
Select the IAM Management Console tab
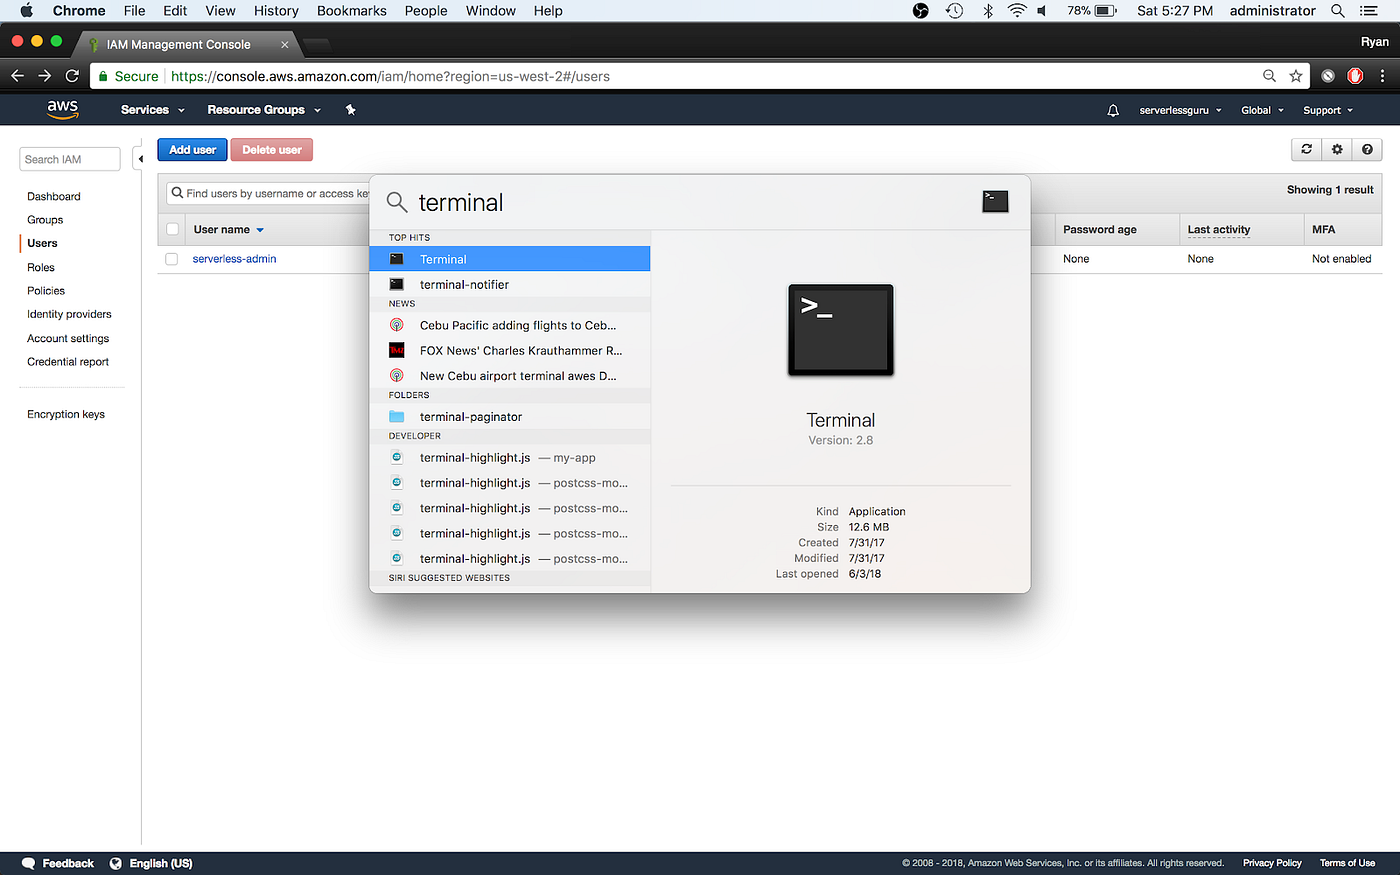[186, 44]
